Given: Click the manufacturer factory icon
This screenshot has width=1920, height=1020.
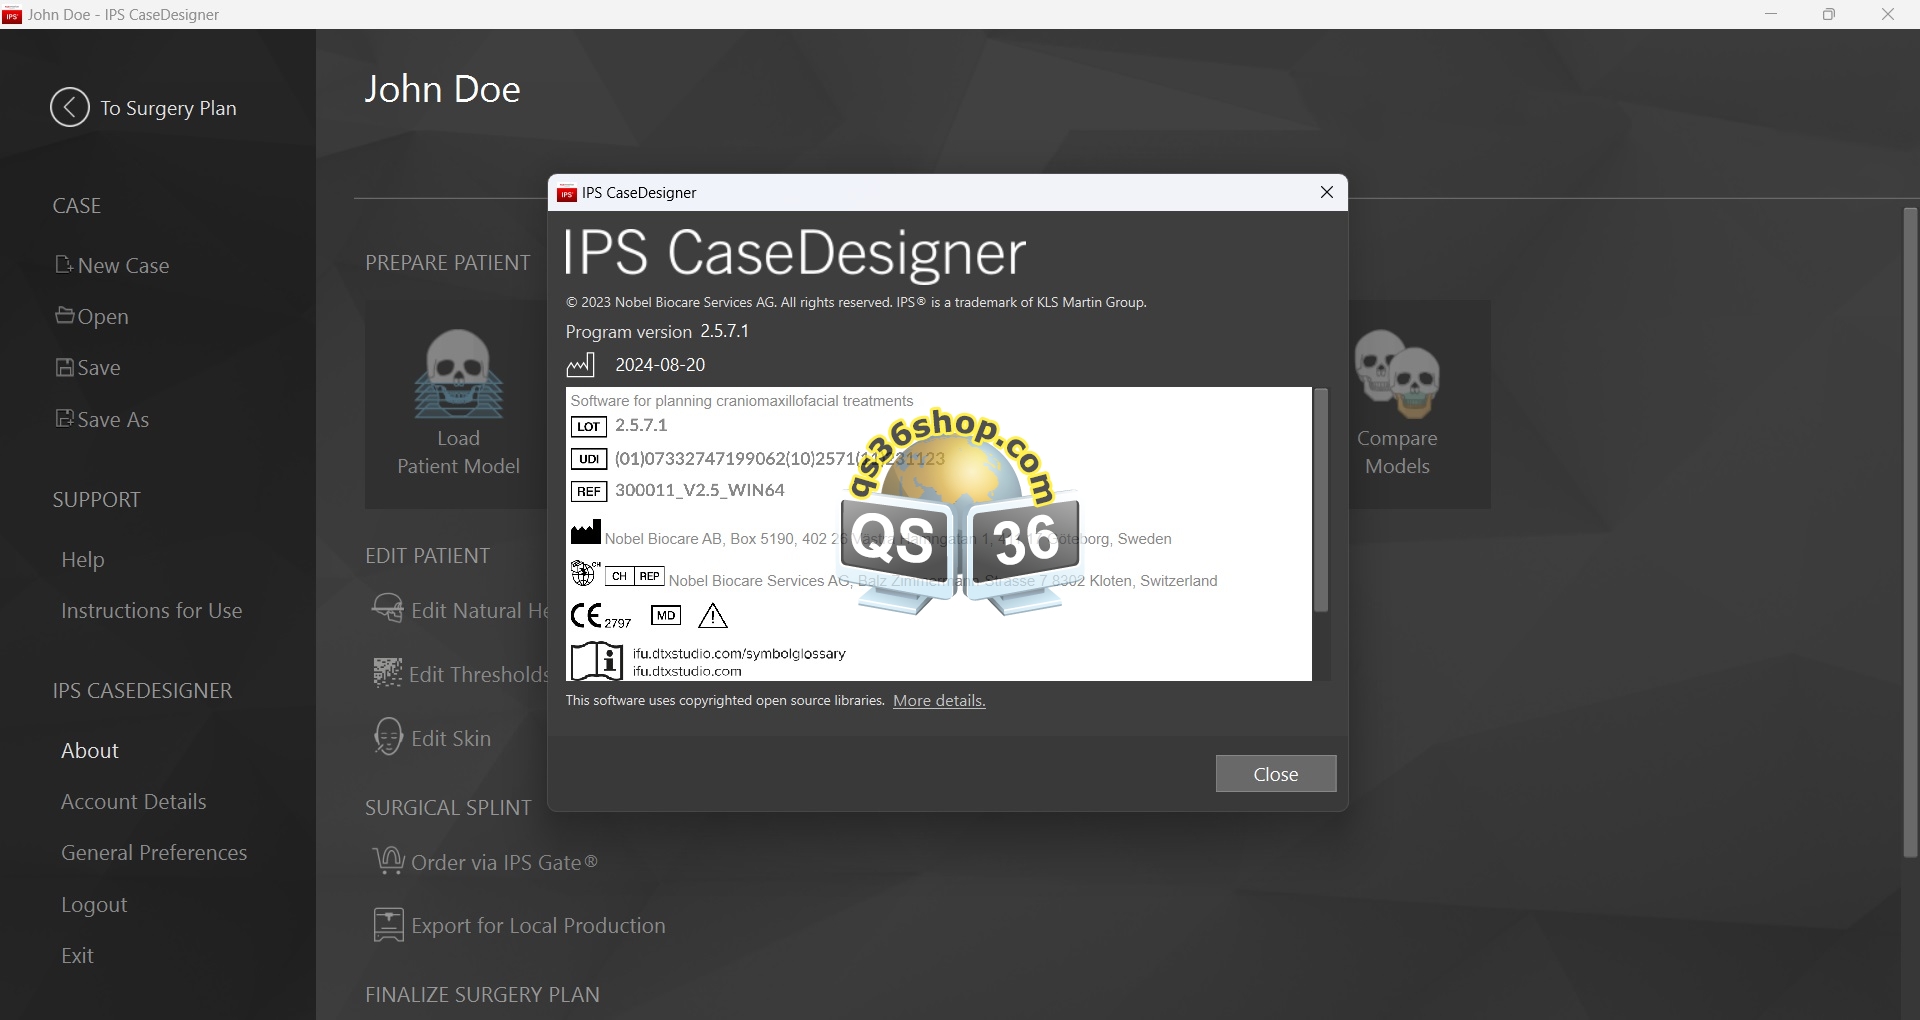Looking at the screenshot, I should pos(586,532).
